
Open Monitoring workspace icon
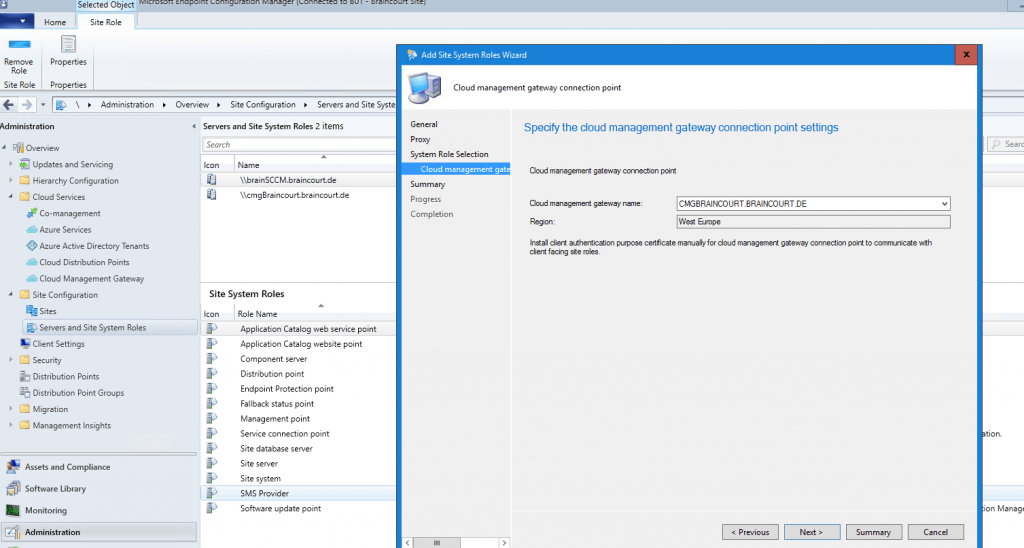click(13, 510)
